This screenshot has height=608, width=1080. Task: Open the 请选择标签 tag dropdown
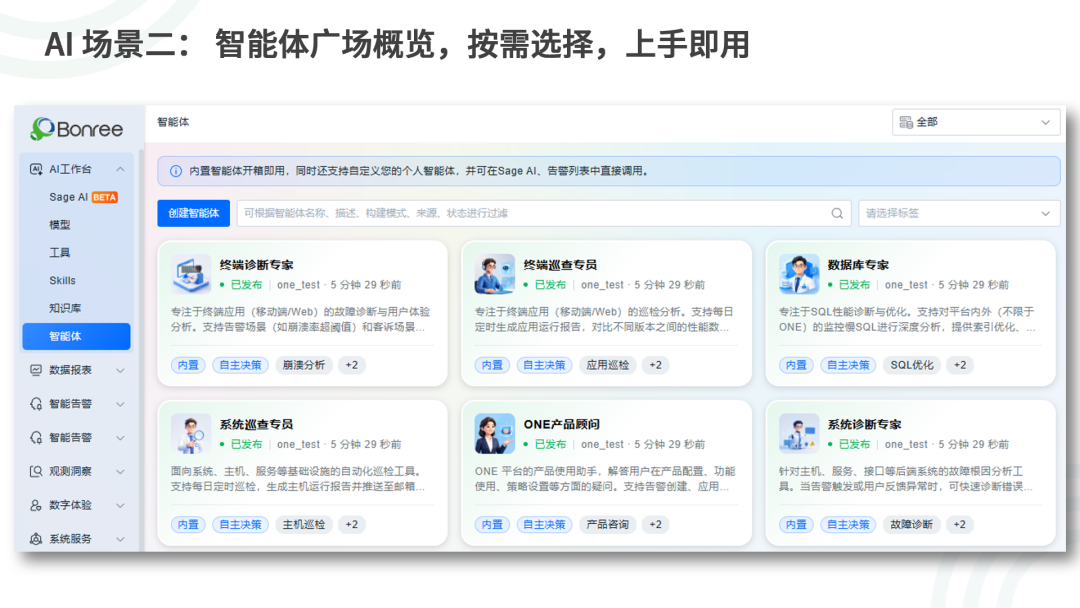[959, 213]
